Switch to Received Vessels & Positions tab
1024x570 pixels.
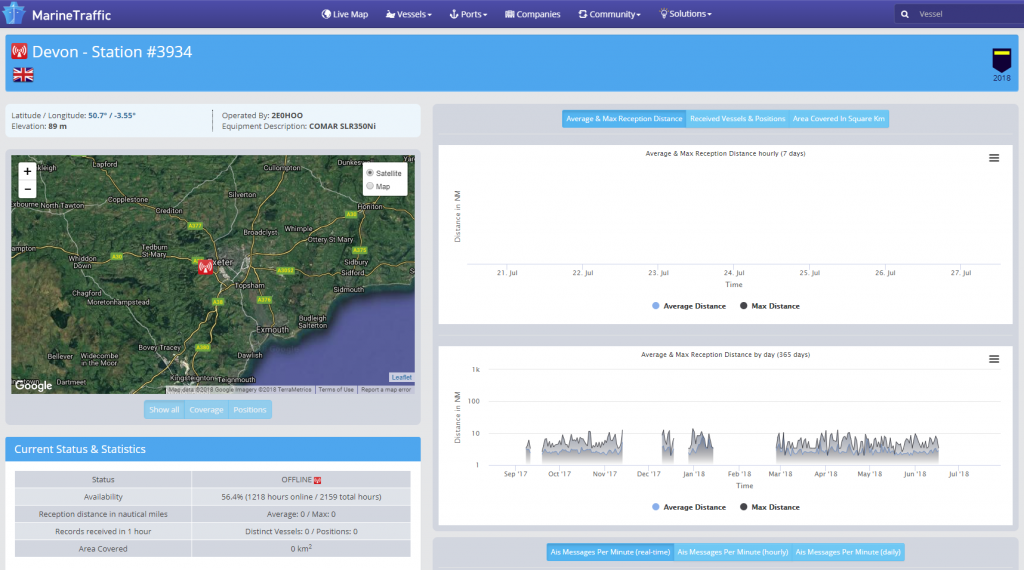tap(737, 119)
